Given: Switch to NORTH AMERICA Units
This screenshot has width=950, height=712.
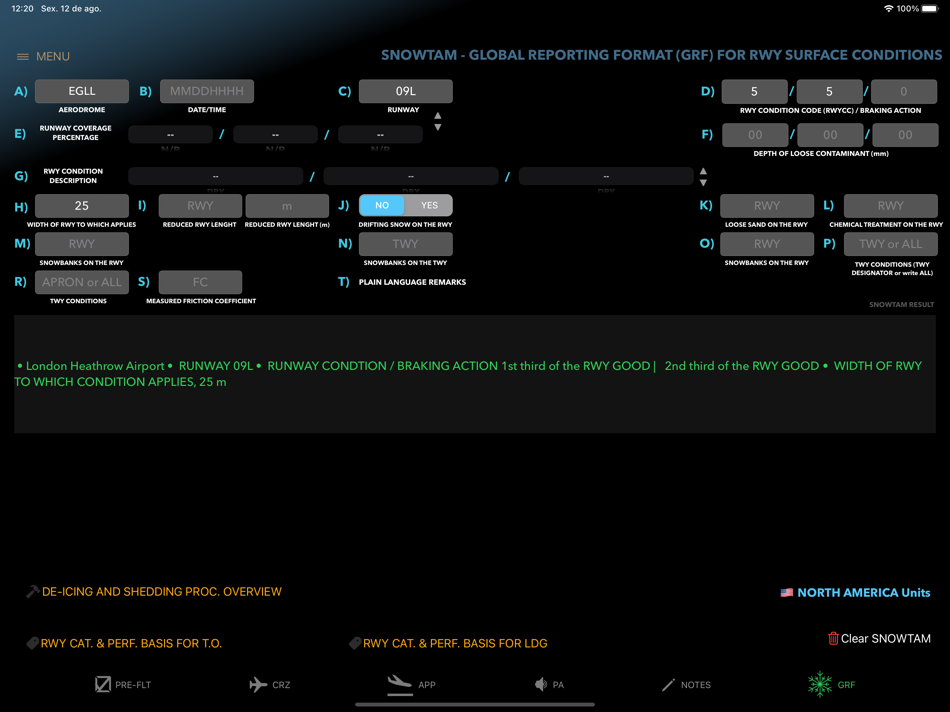Looking at the screenshot, I should [x=863, y=593].
